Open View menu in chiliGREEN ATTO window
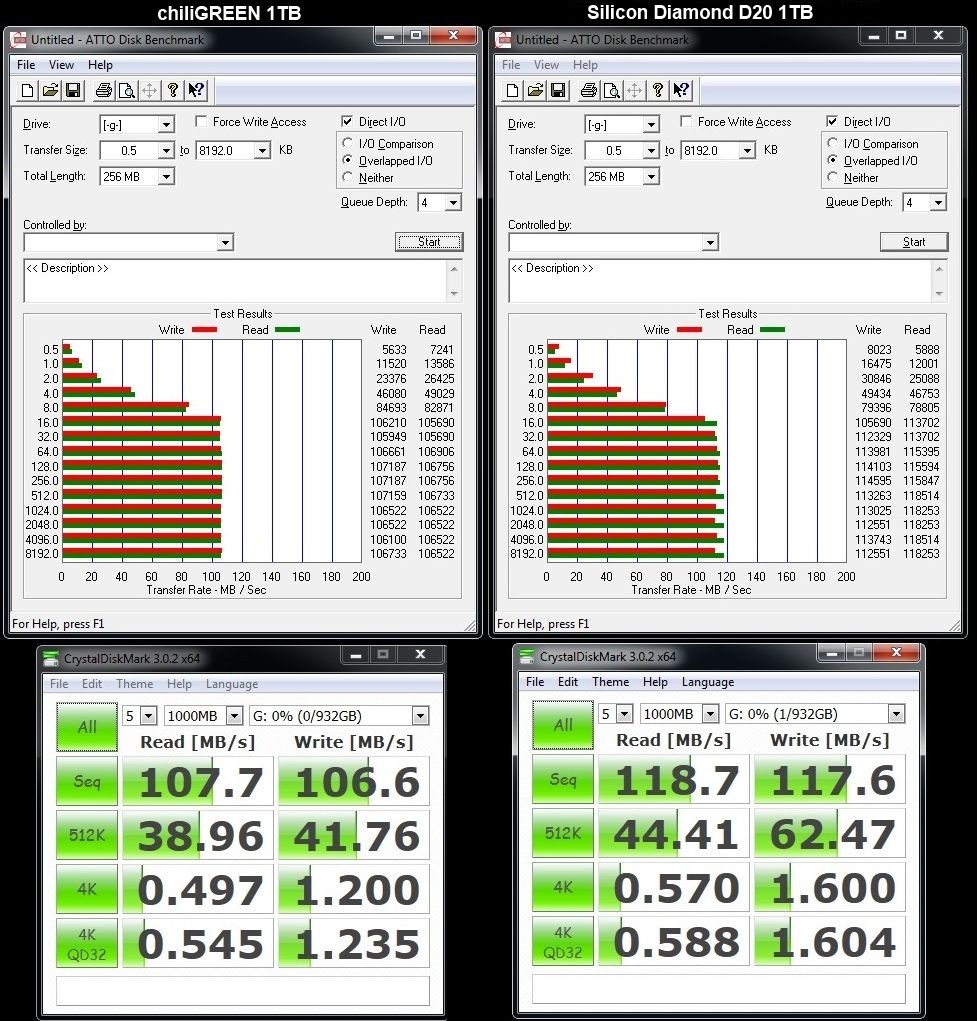The image size is (977, 1021). pos(61,64)
